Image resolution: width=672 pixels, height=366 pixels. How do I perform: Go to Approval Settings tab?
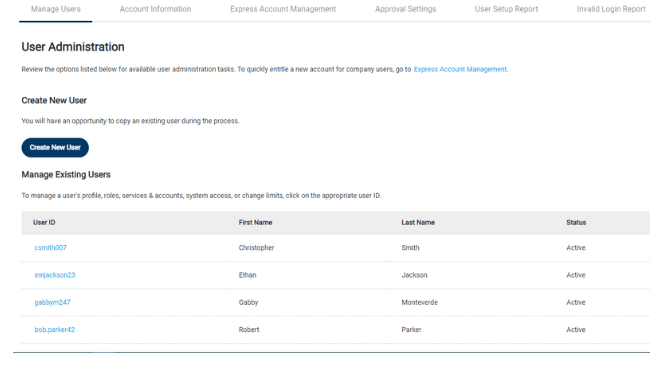[405, 9]
